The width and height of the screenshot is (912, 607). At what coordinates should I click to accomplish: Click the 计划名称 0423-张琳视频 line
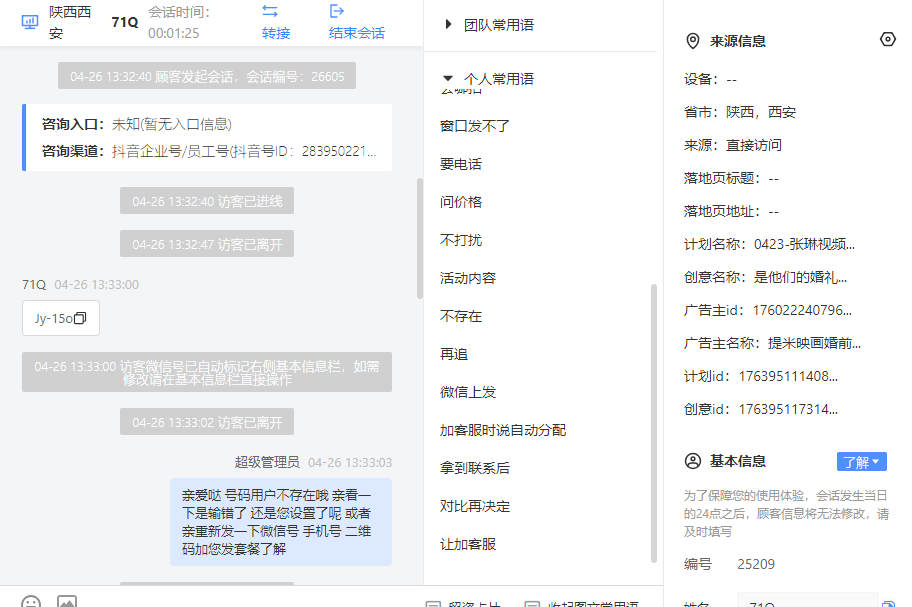click(x=769, y=244)
